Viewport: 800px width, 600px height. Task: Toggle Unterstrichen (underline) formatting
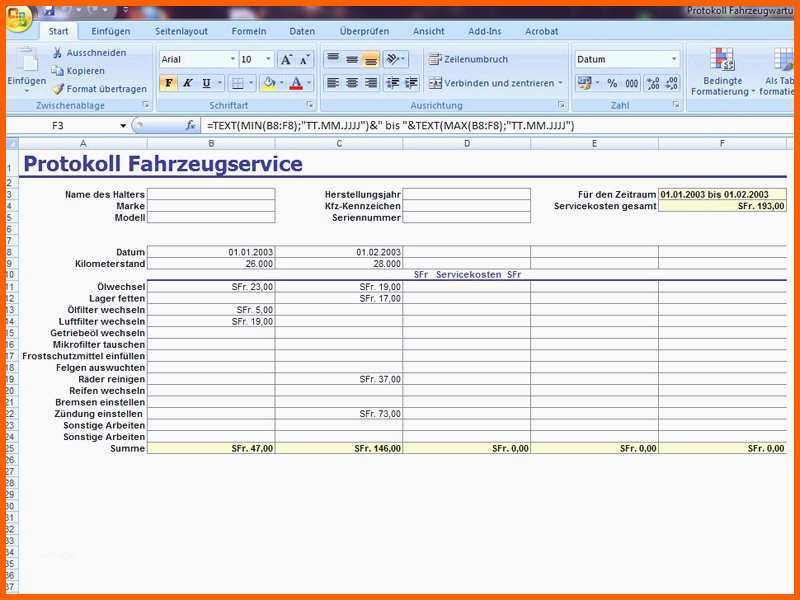pos(205,83)
